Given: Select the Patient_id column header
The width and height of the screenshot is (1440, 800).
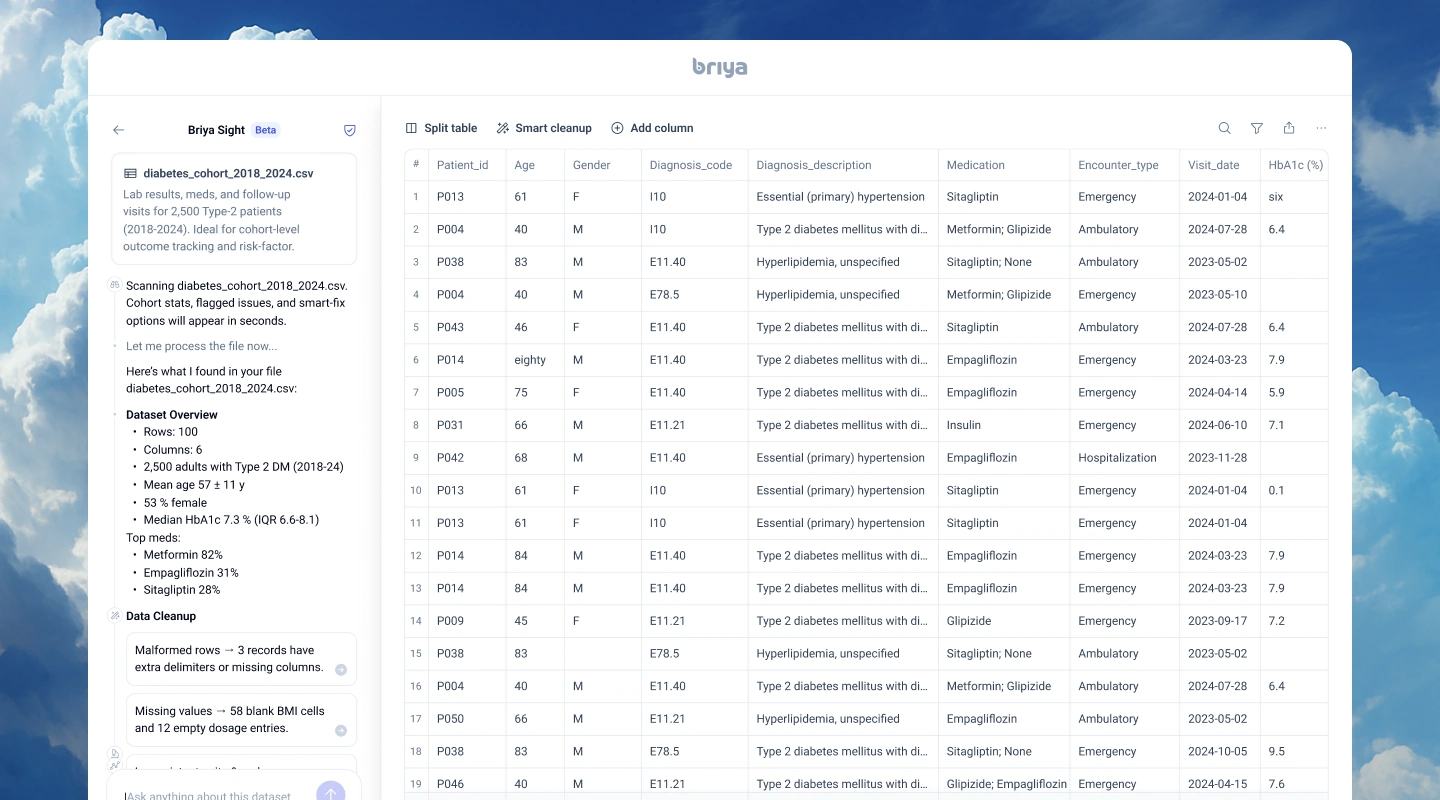Looking at the screenshot, I should (x=467, y=165).
